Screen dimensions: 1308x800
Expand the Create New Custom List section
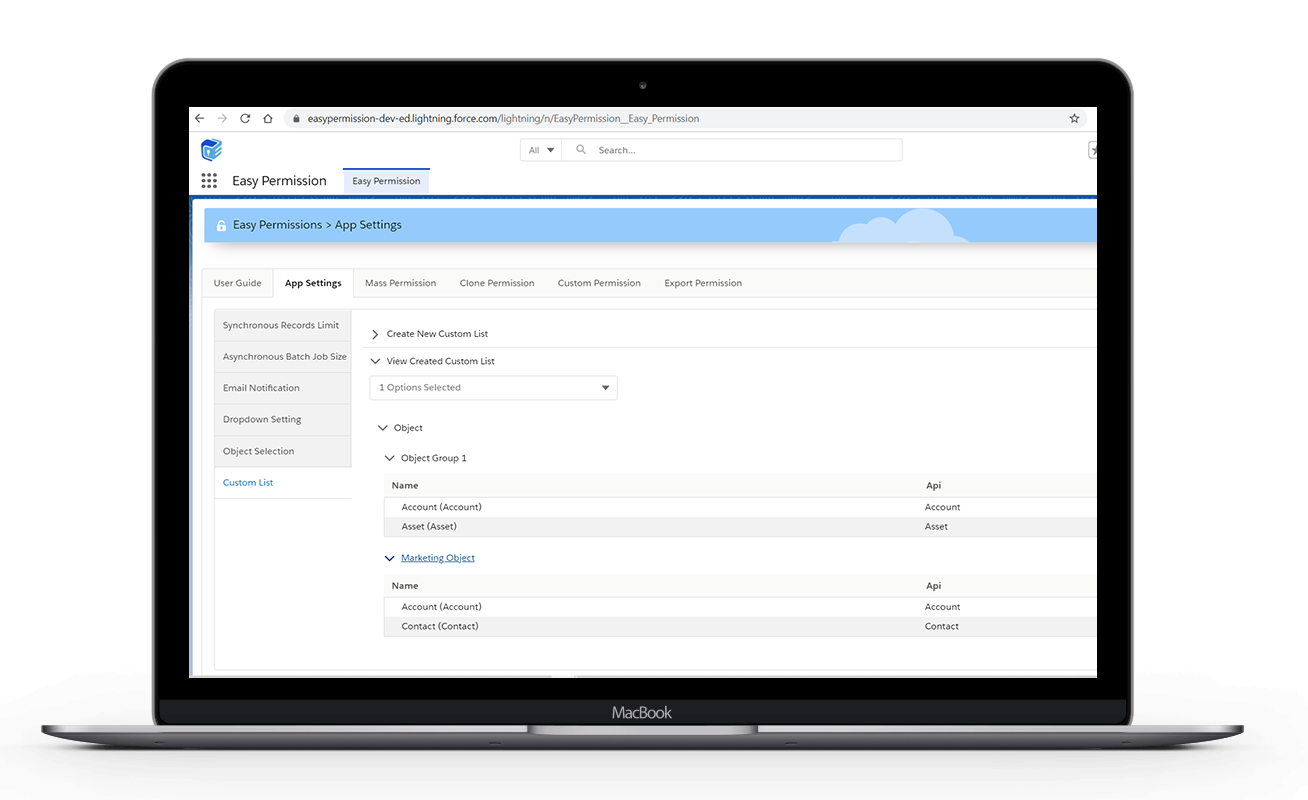[375, 334]
